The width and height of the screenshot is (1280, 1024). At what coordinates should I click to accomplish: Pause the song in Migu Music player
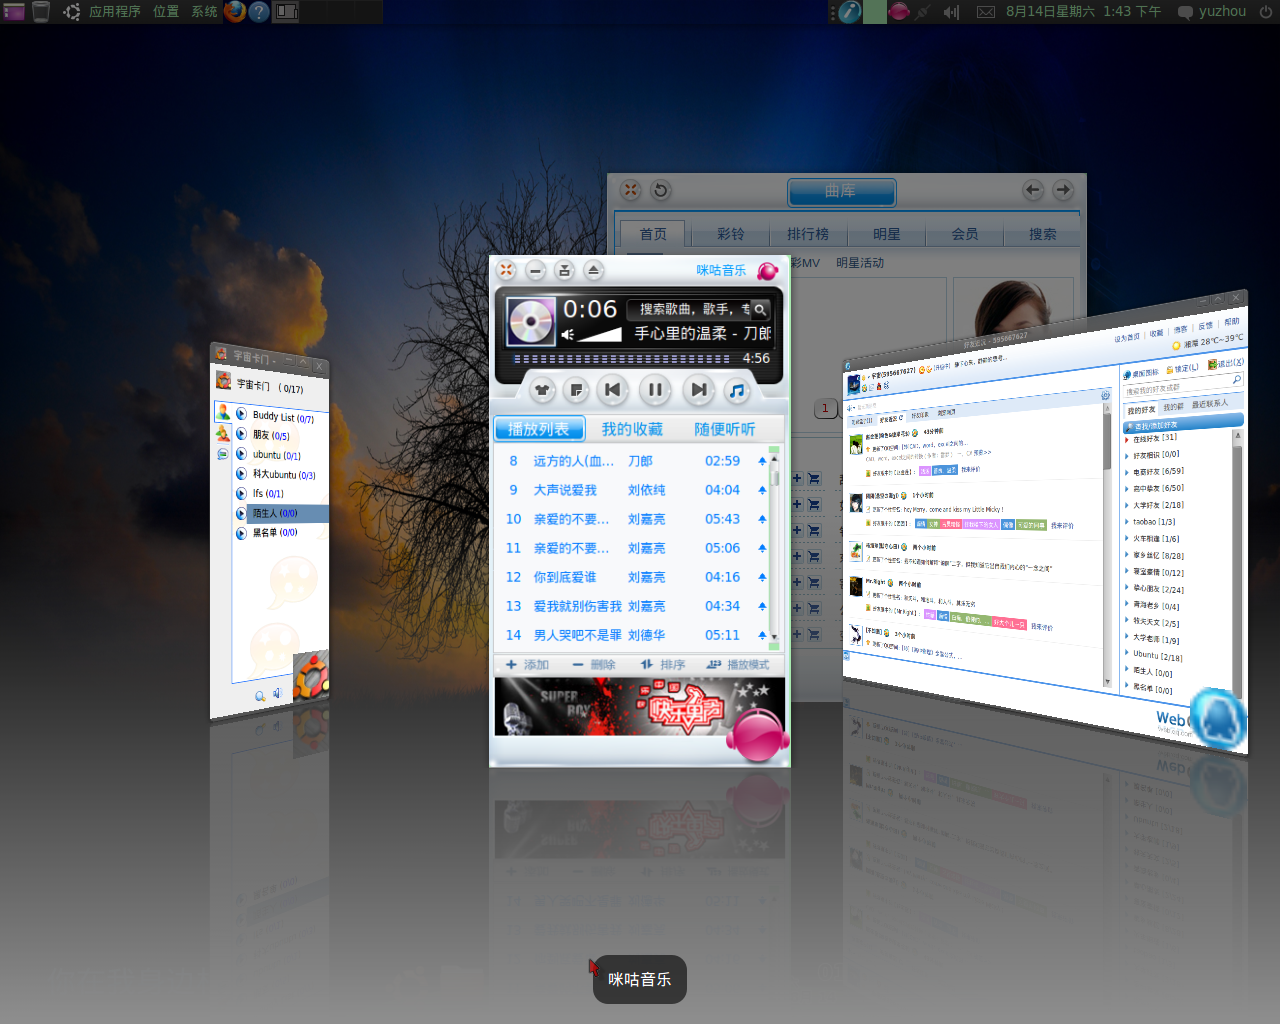(655, 390)
